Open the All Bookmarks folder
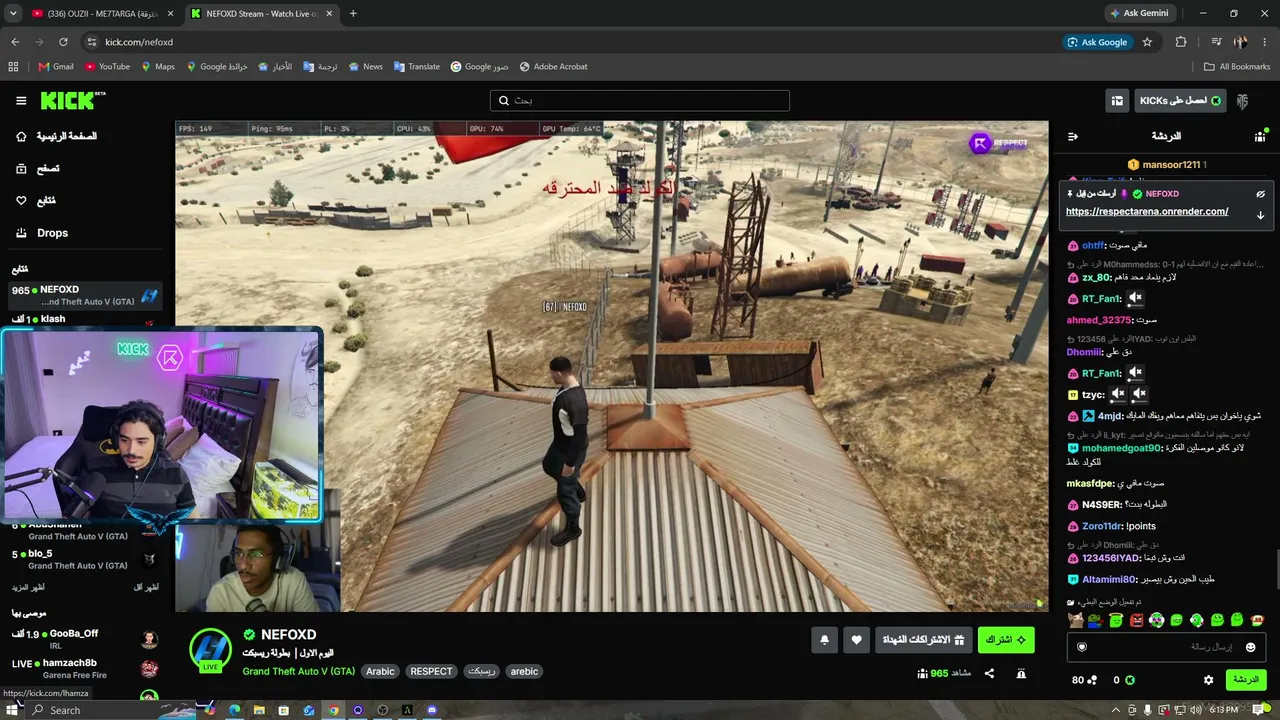1280x720 pixels. [x=1237, y=67]
